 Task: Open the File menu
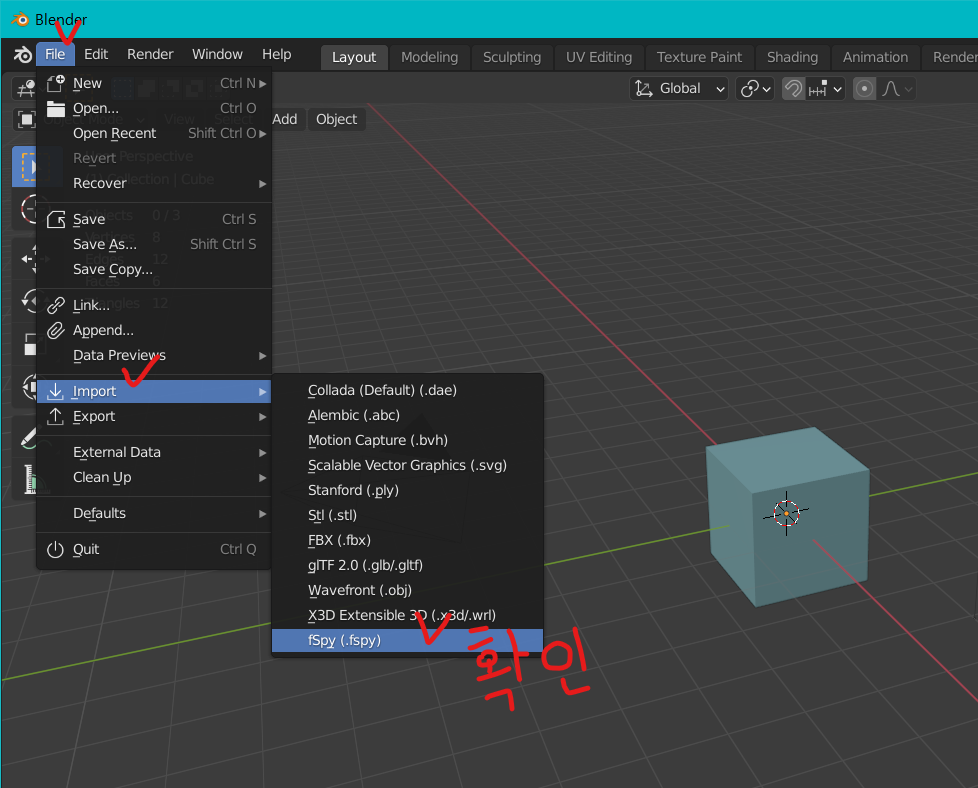(55, 54)
